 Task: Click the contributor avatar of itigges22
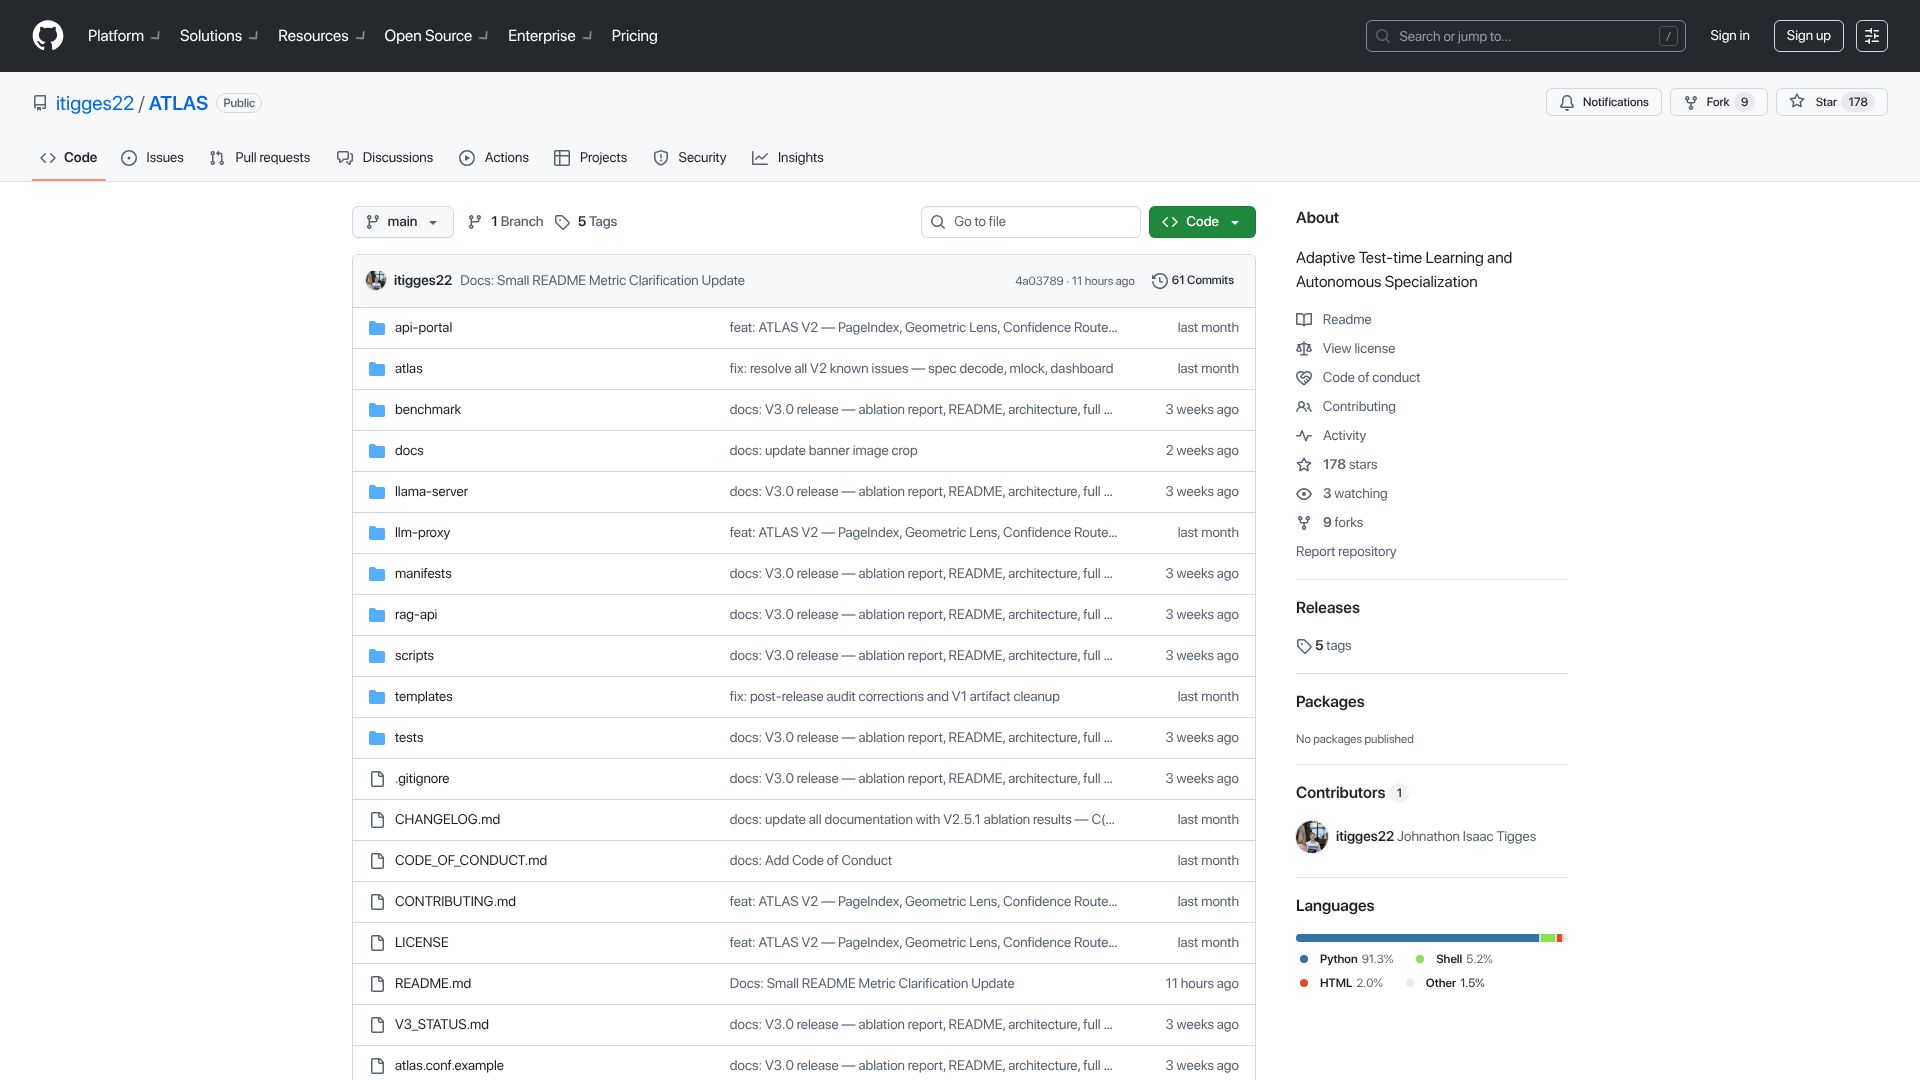coord(1312,837)
